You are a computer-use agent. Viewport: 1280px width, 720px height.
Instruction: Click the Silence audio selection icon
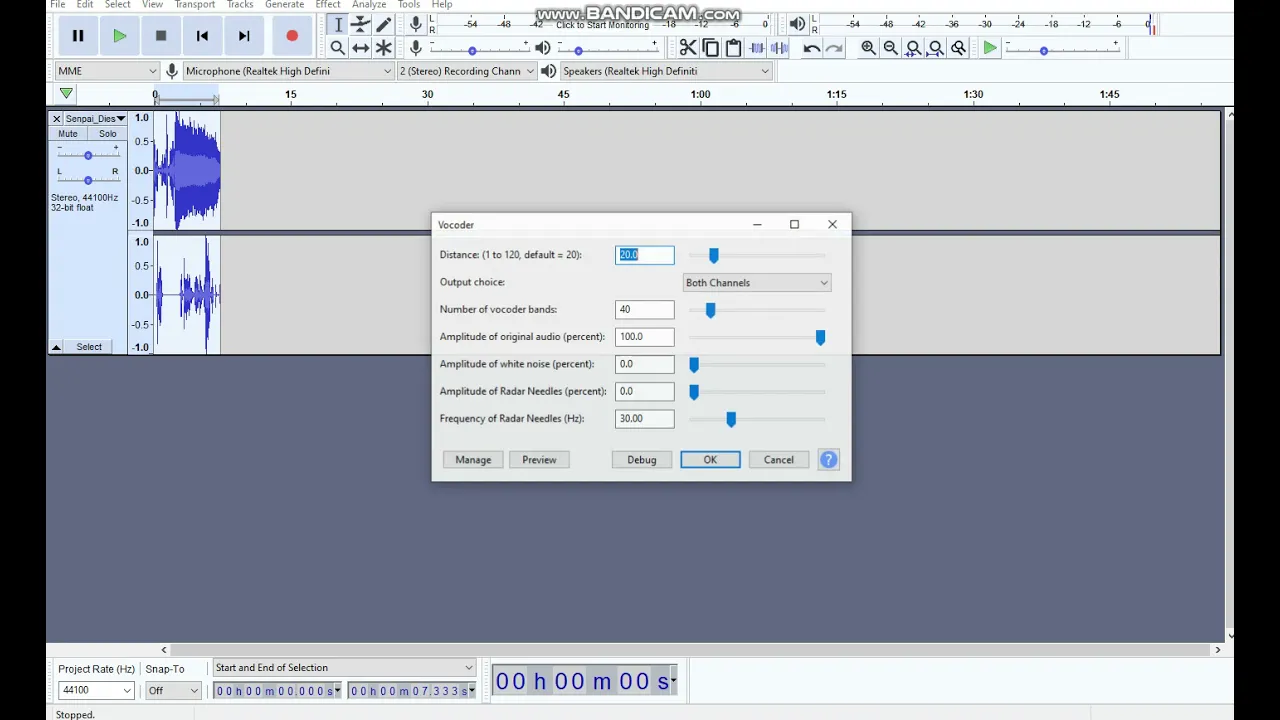[x=780, y=47]
